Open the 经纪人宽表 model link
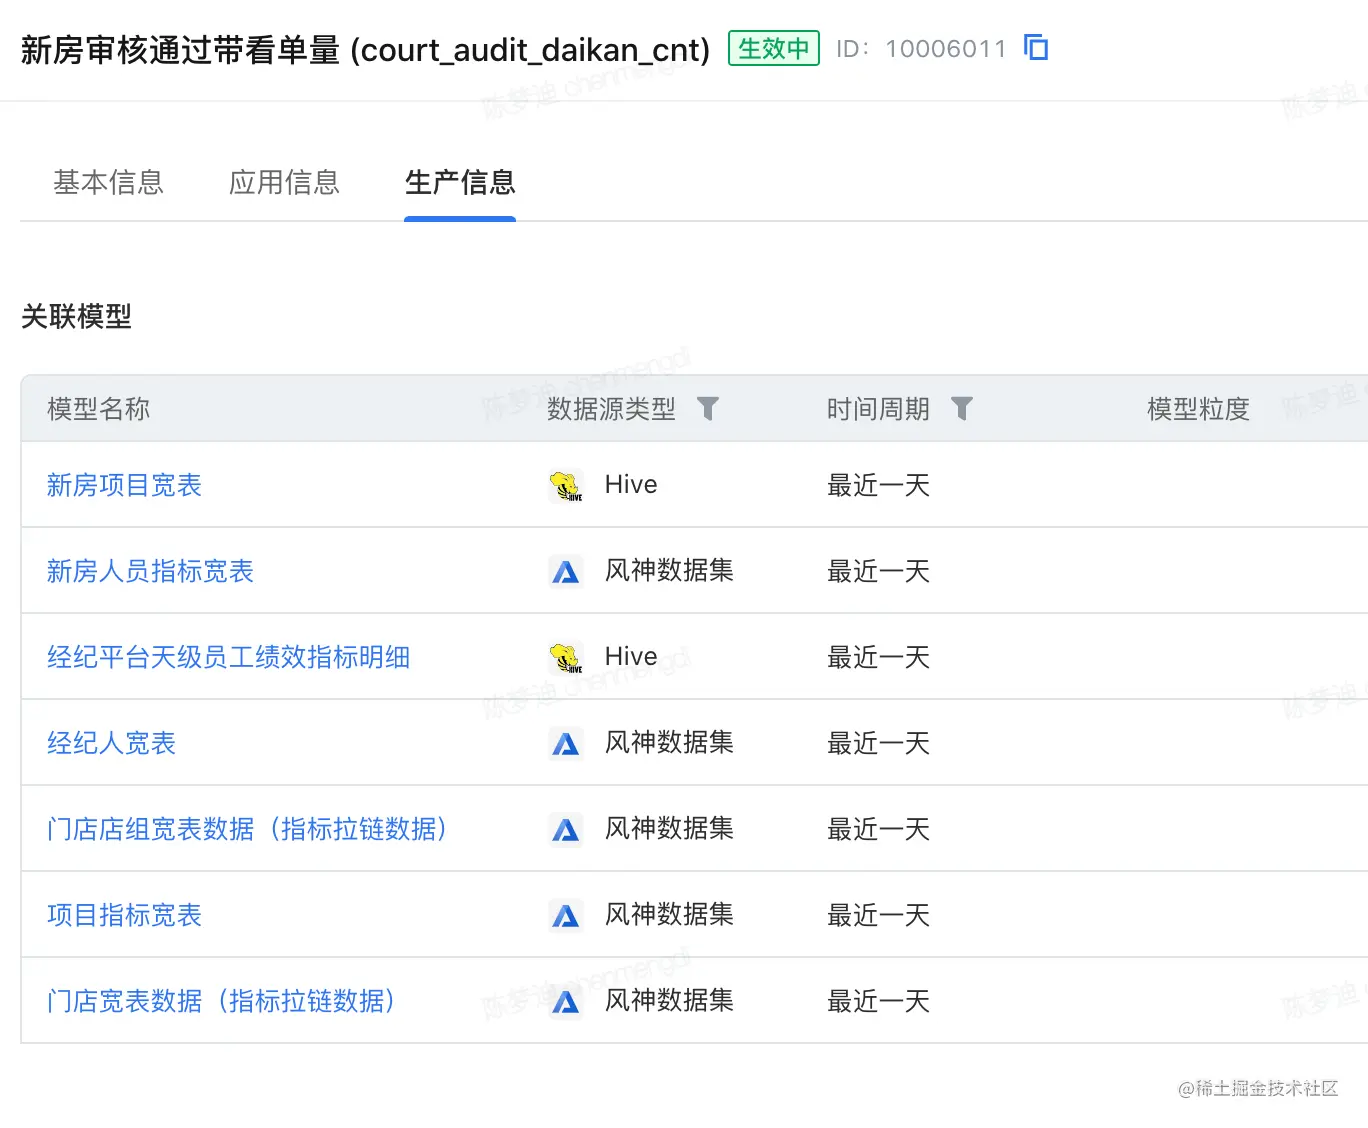 [111, 743]
